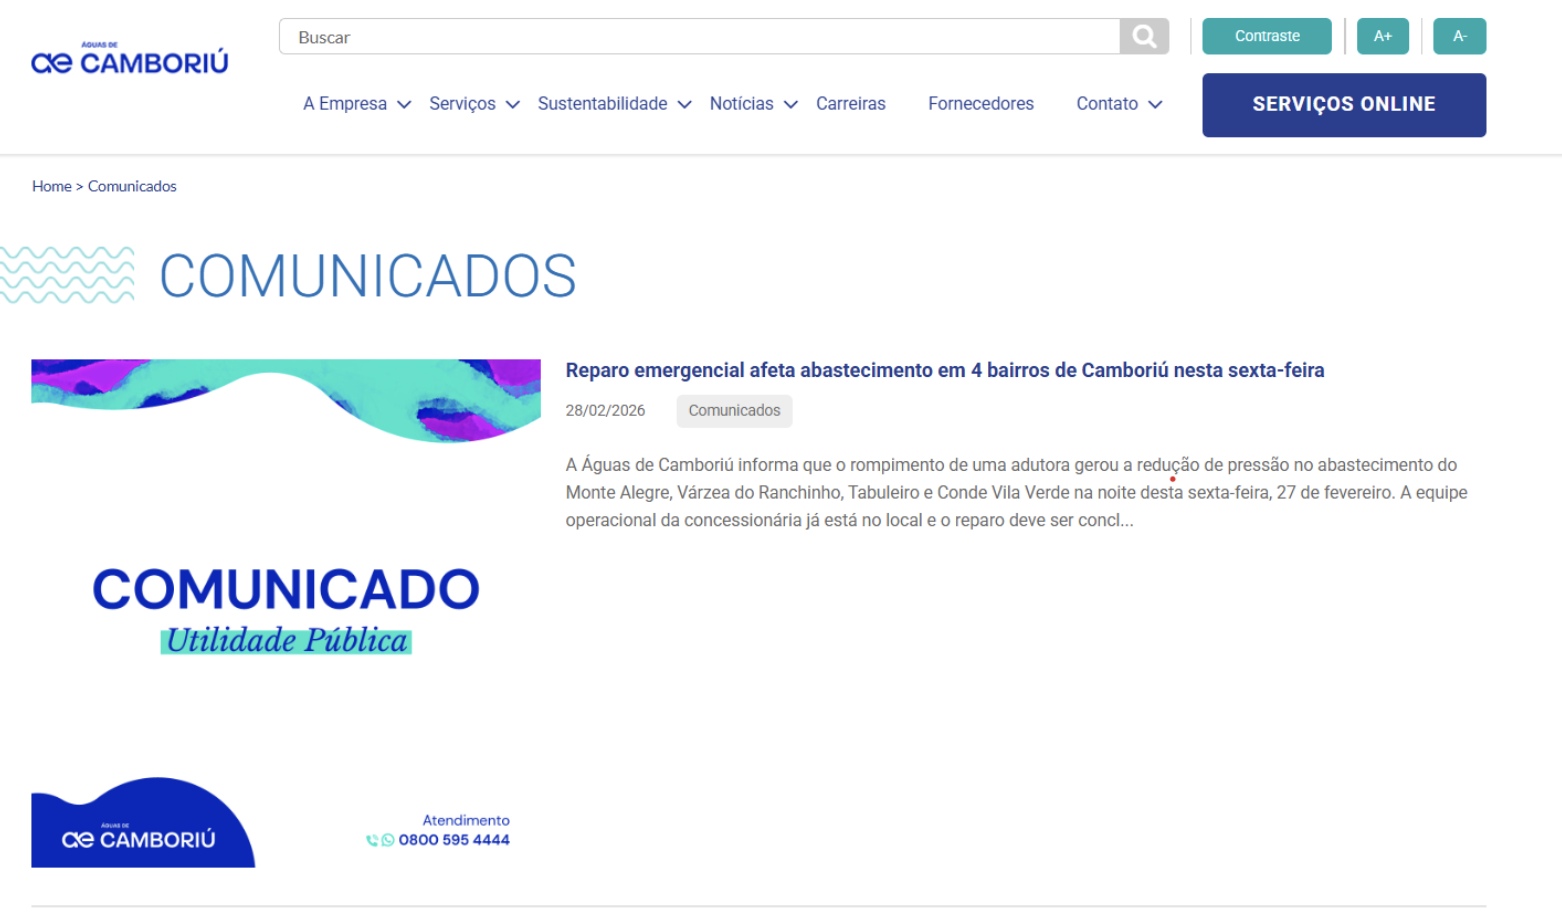
Task: Open the Fornecedores menu item
Action: point(980,104)
